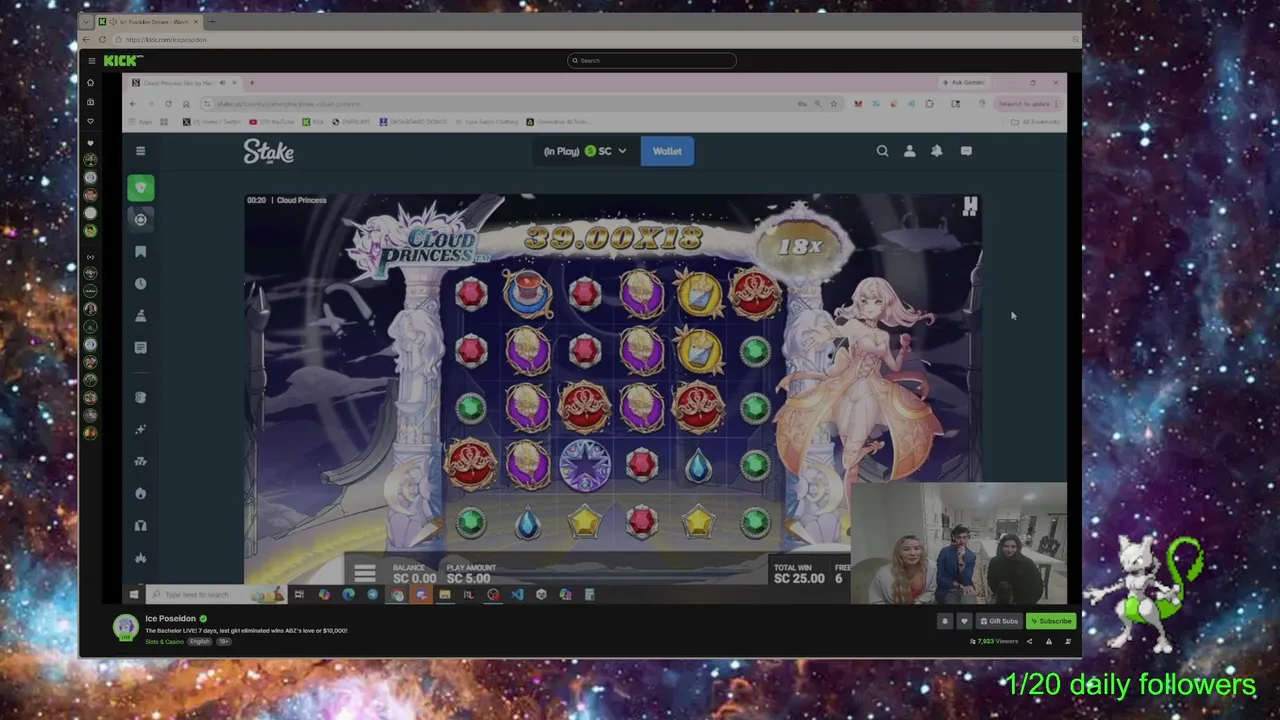
Task: Focus the Kick search field
Action: tap(652, 60)
